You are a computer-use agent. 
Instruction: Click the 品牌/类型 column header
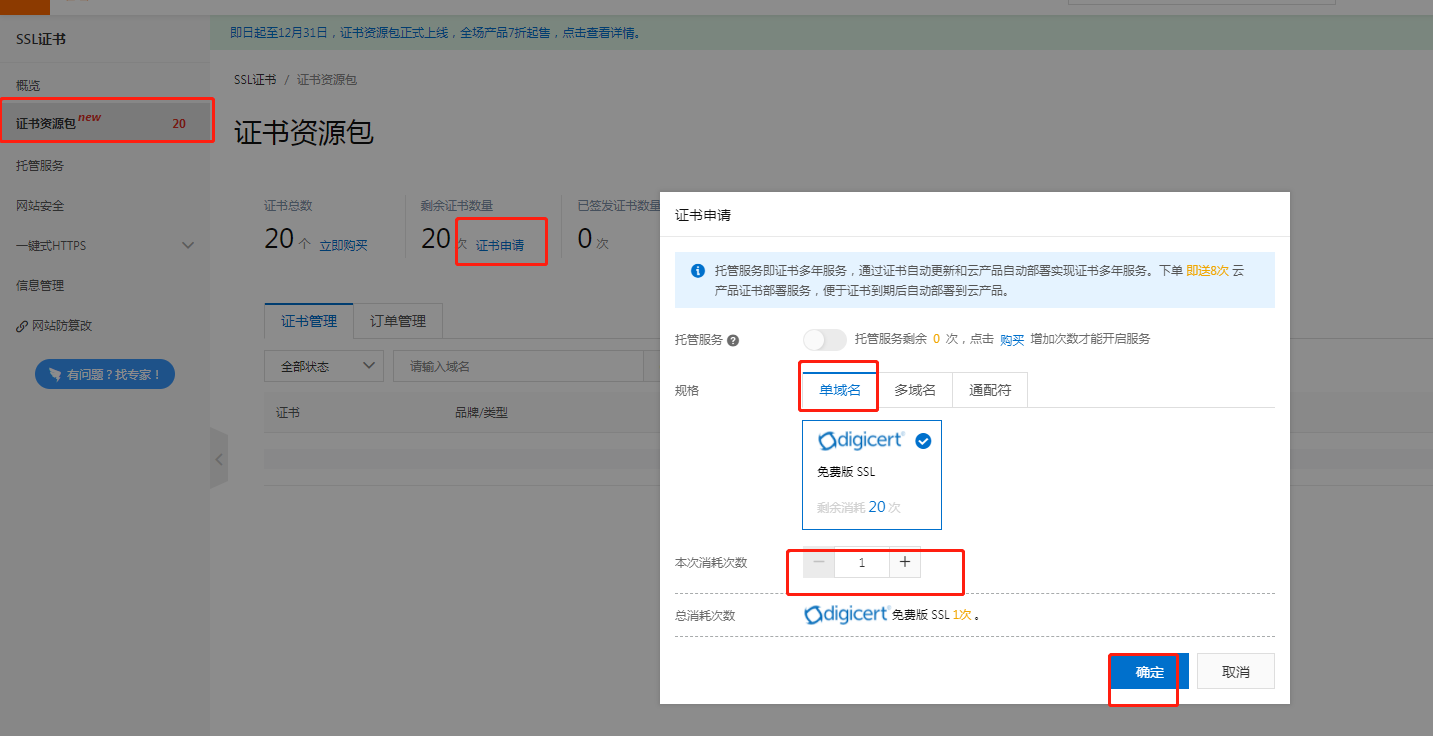tap(481, 412)
